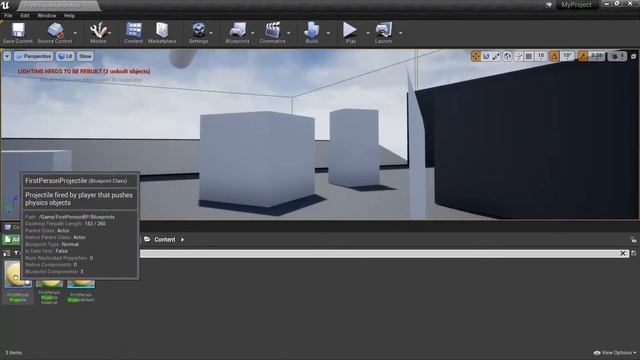Clear the search field with X button
This screenshot has width=640, height=360.
click(x=623, y=253)
